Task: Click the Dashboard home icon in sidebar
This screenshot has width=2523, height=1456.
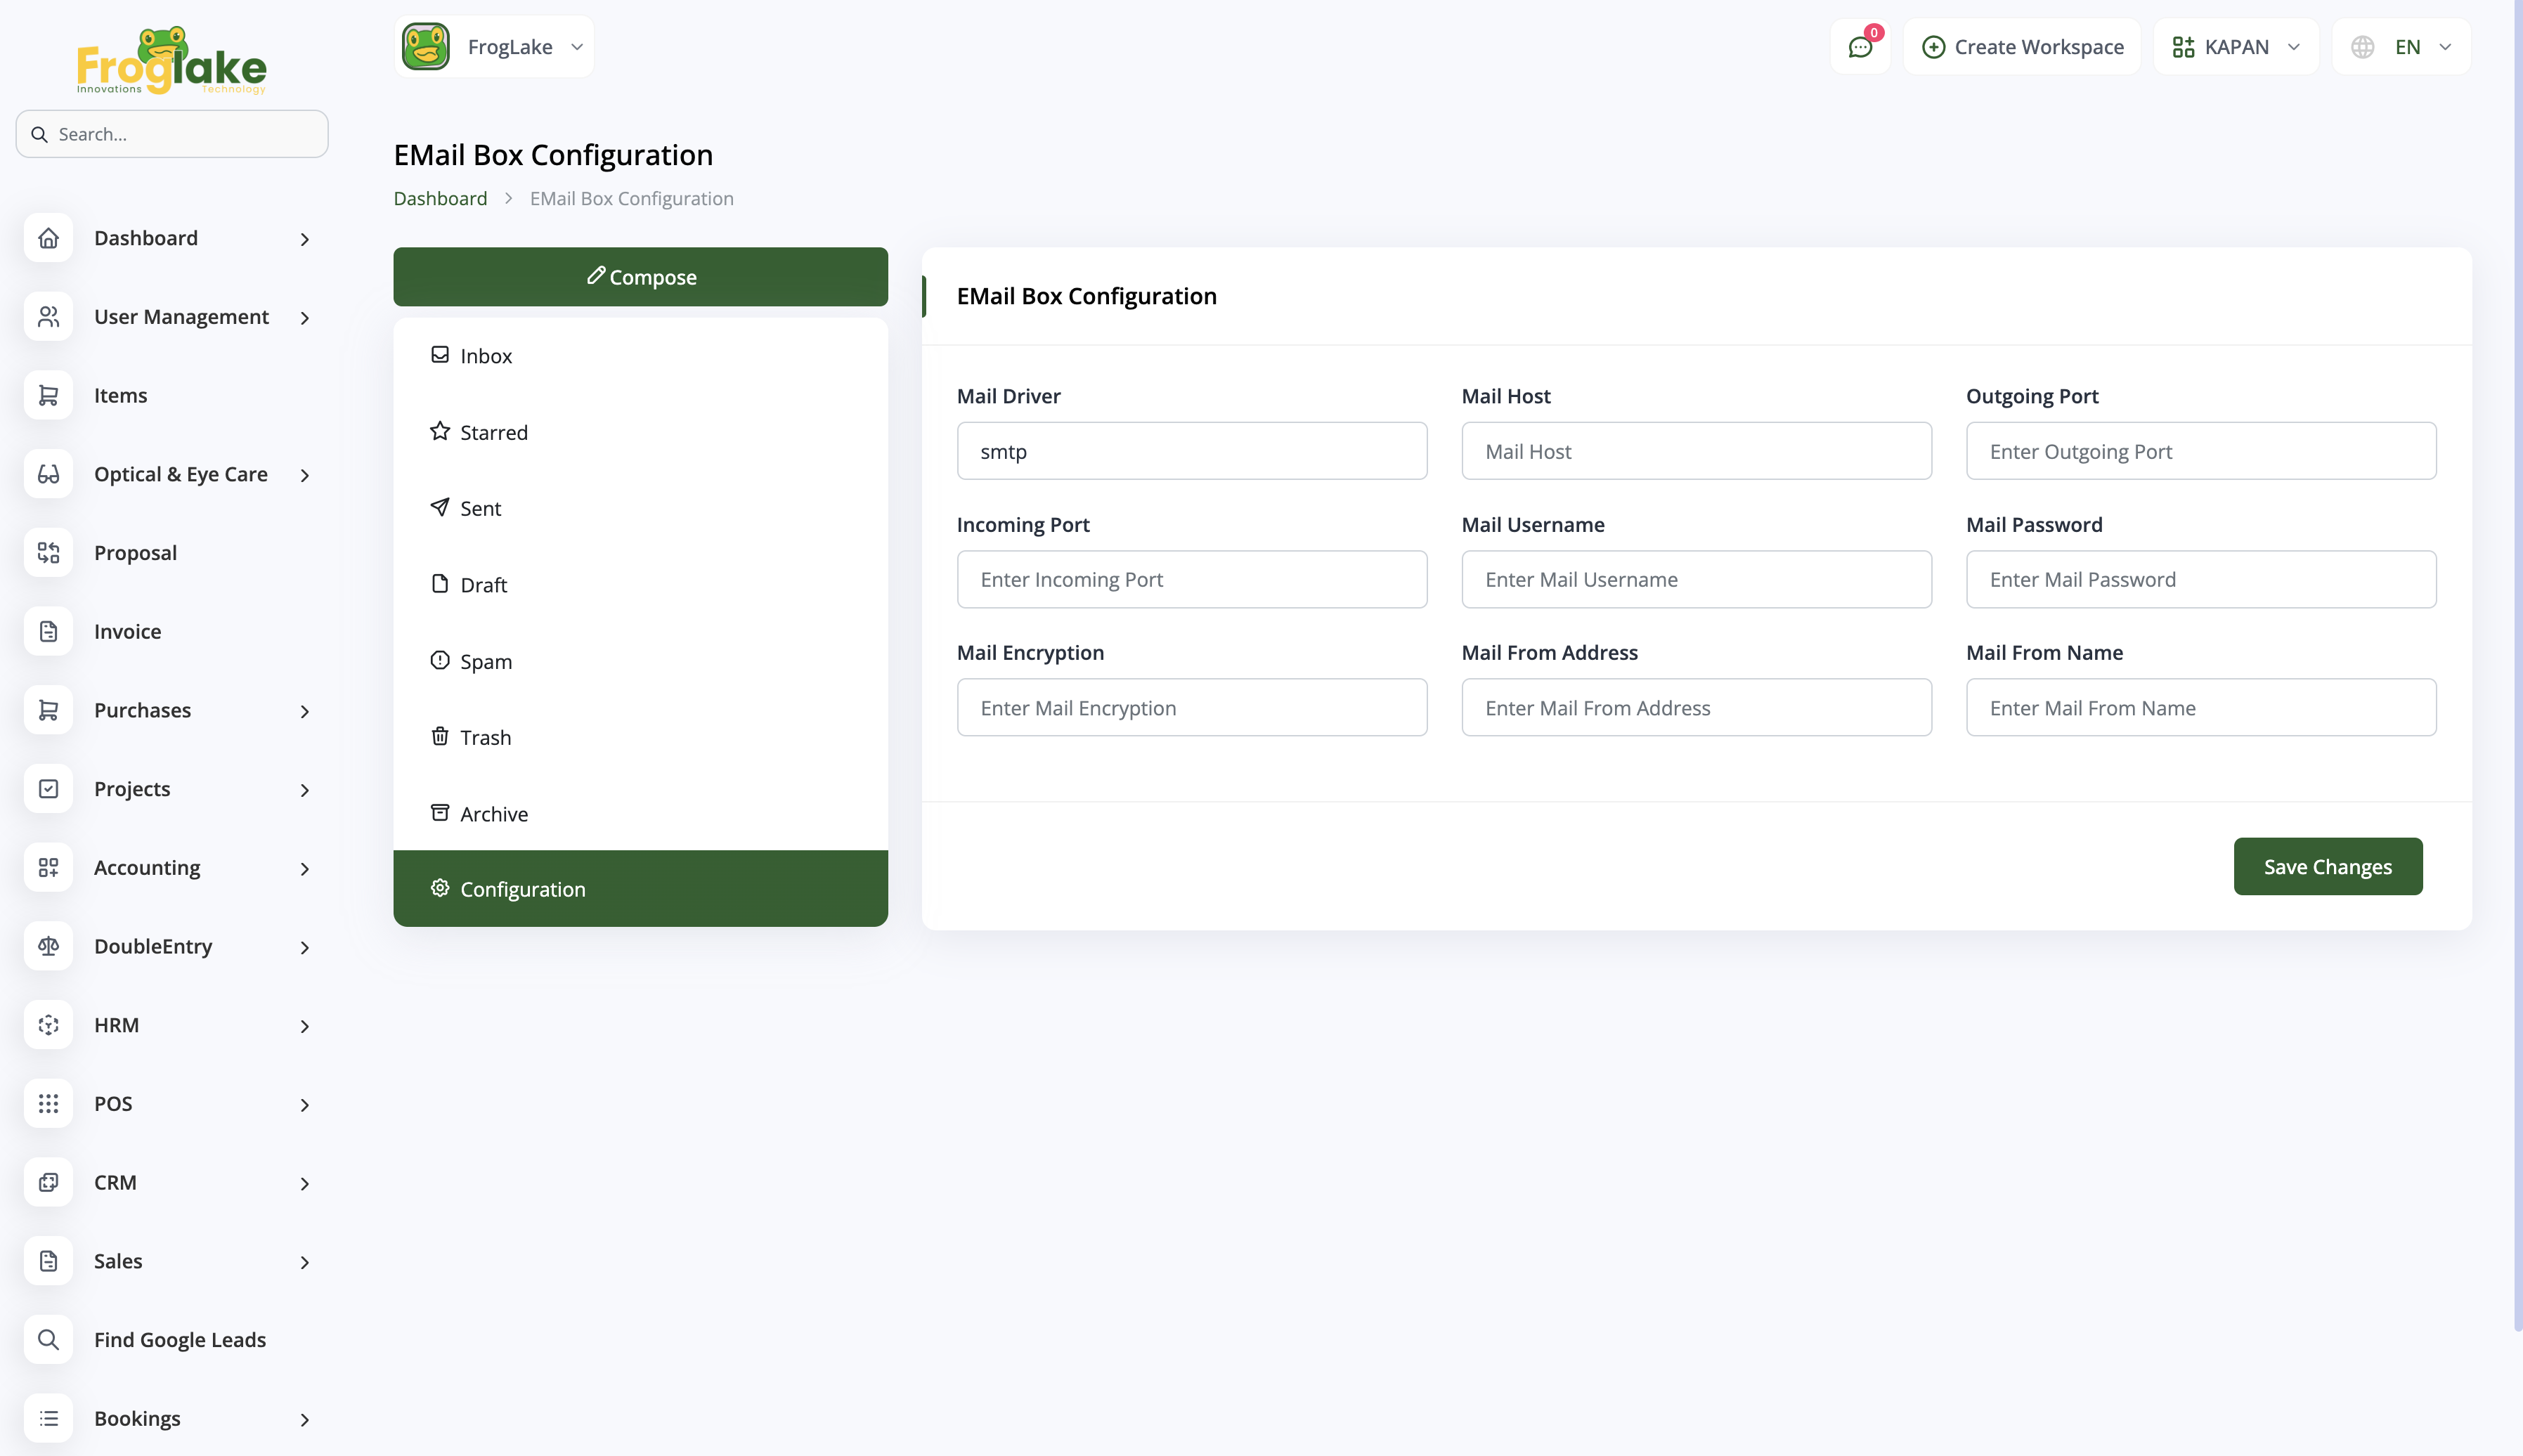Action: 48,238
